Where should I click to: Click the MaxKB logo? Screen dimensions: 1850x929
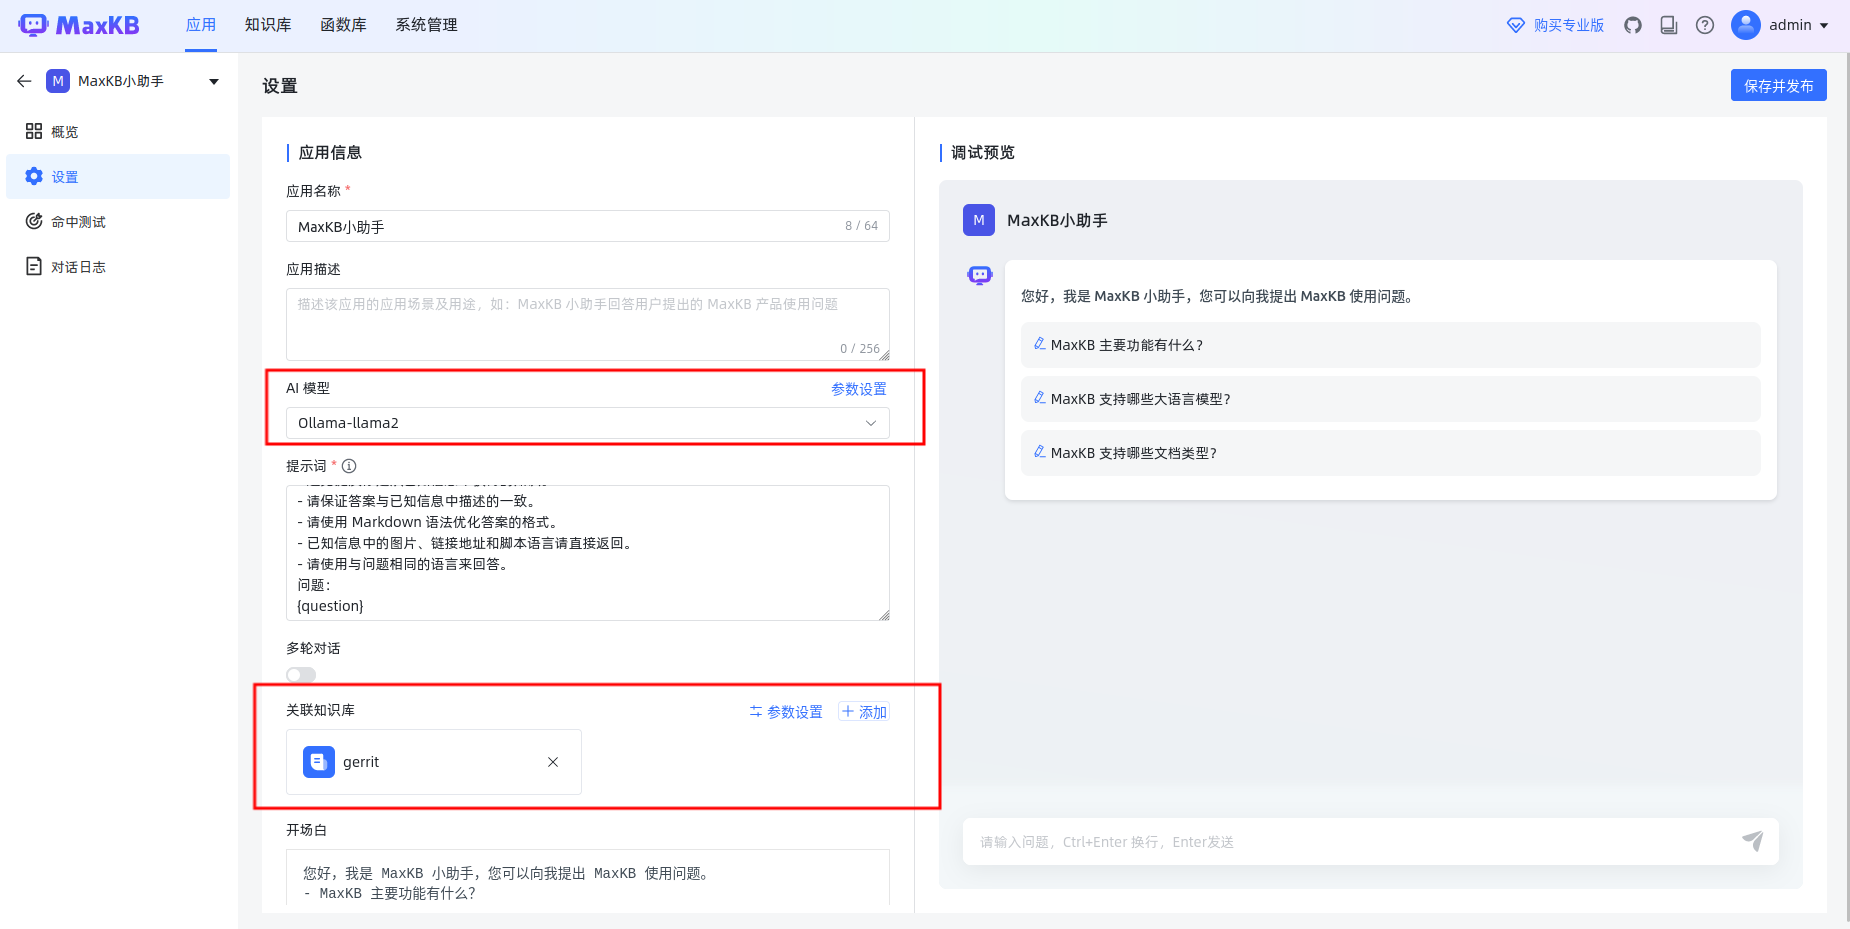tap(79, 25)
